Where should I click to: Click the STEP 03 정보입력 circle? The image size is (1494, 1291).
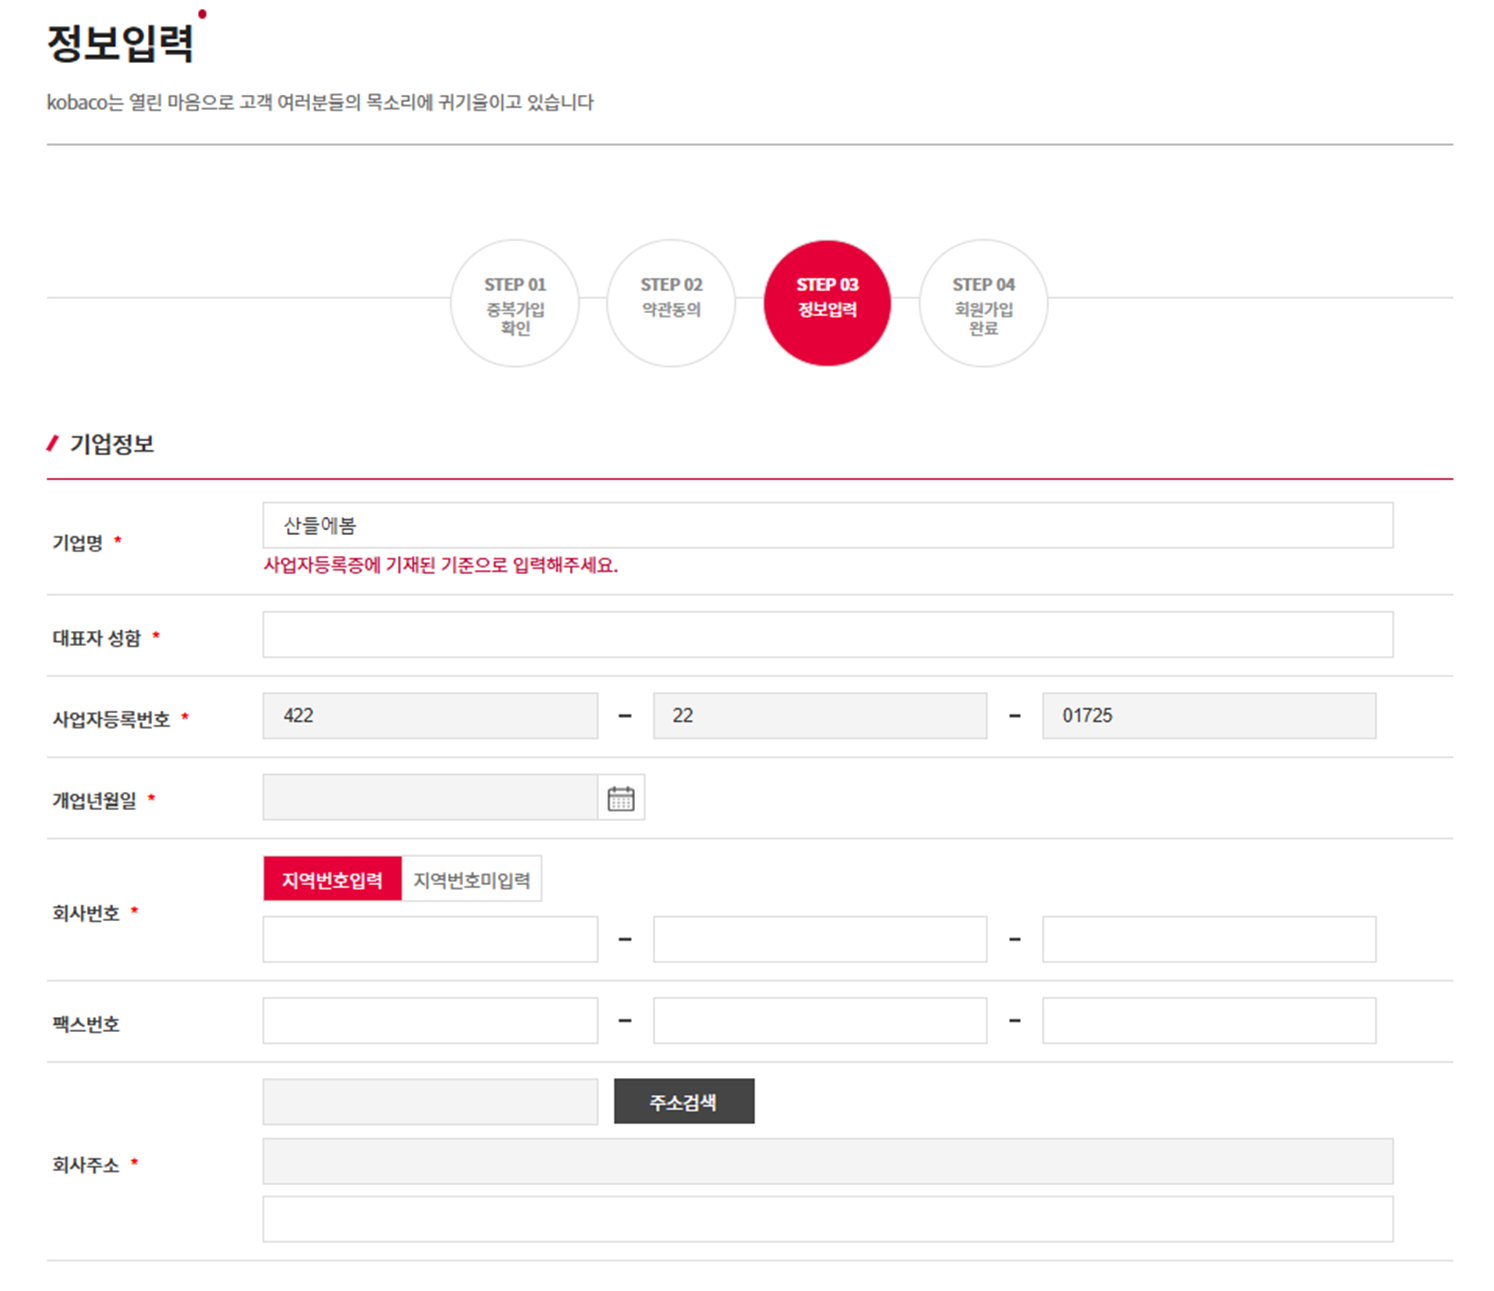pyautogui.click(x=827, y=303)
